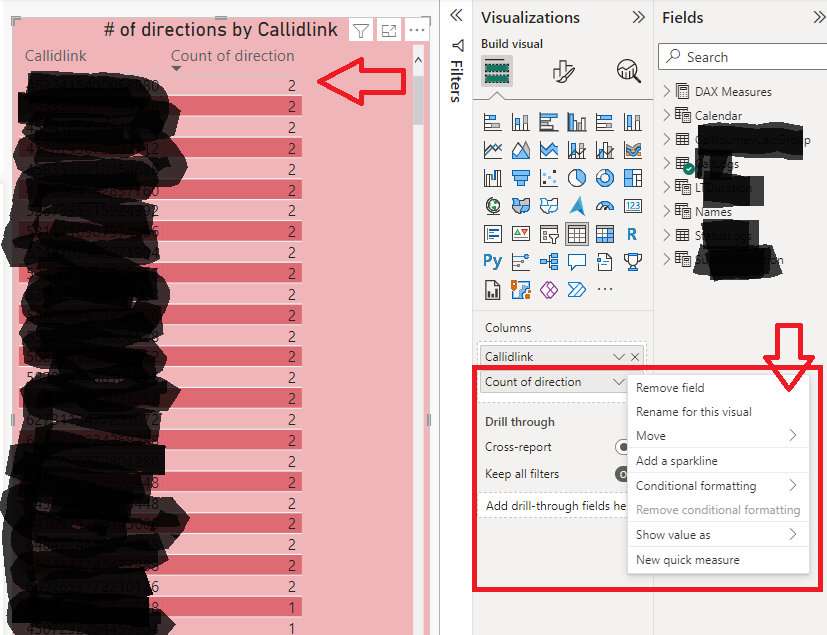Screen dimensions: 827x635
Task: Toggle the Cross-report drill through switch
Action: (x=621, y=447)
